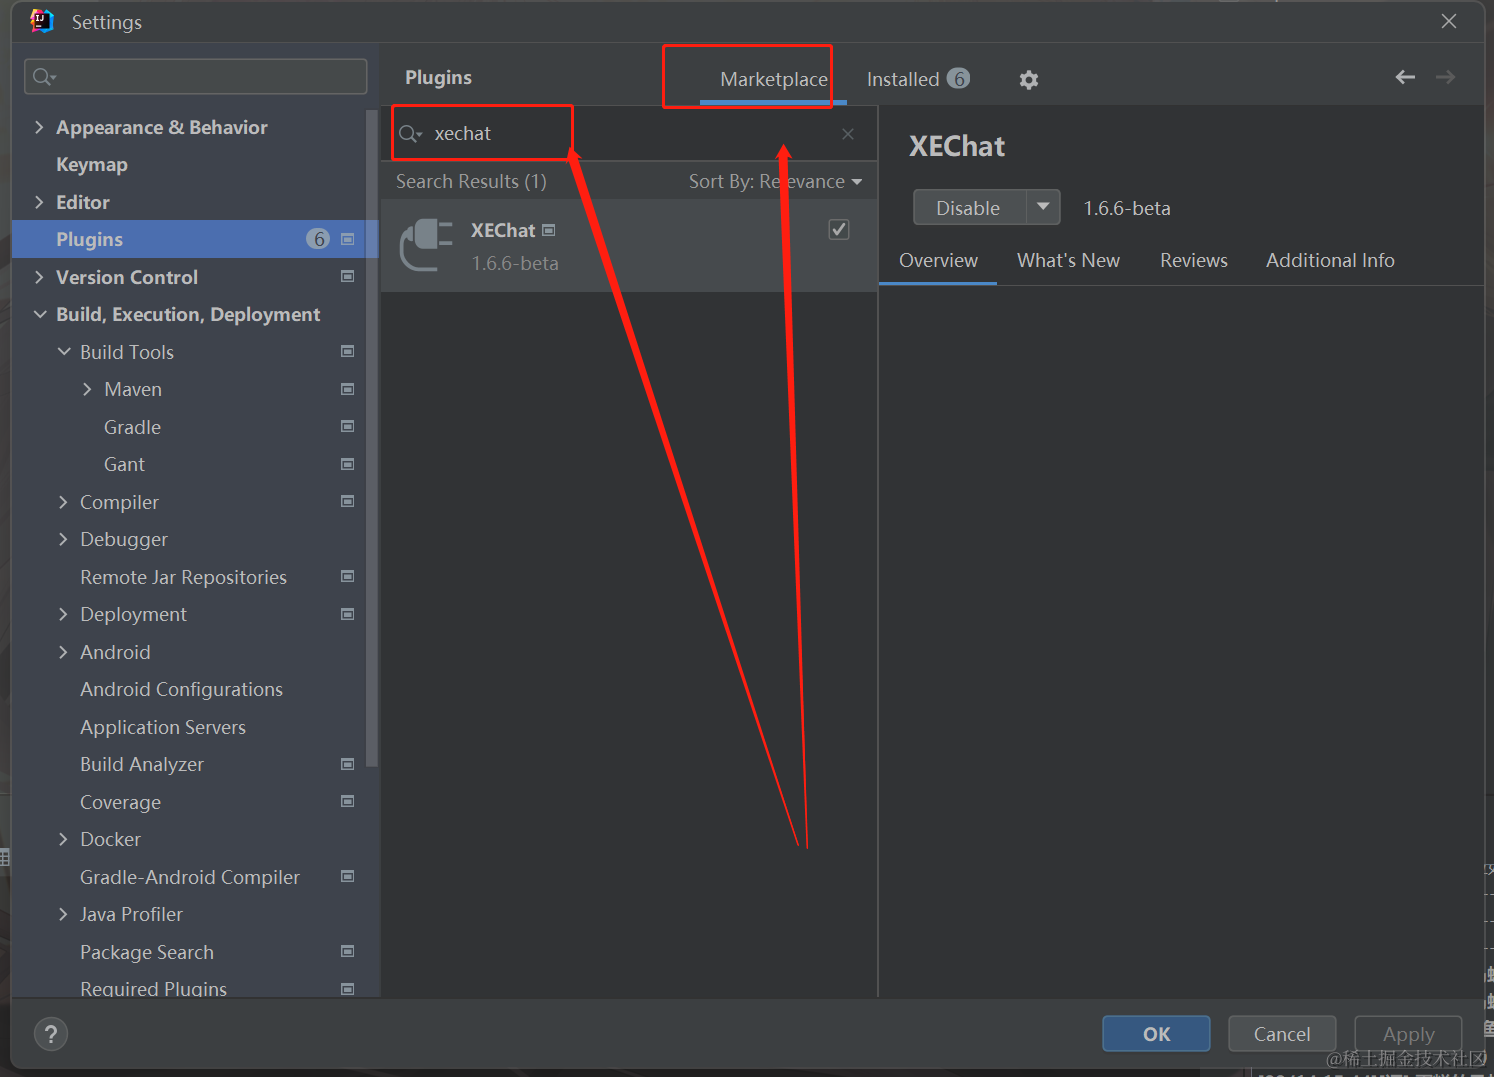
Task: Close the Settings dialog window
Action: click(1449, 21)
